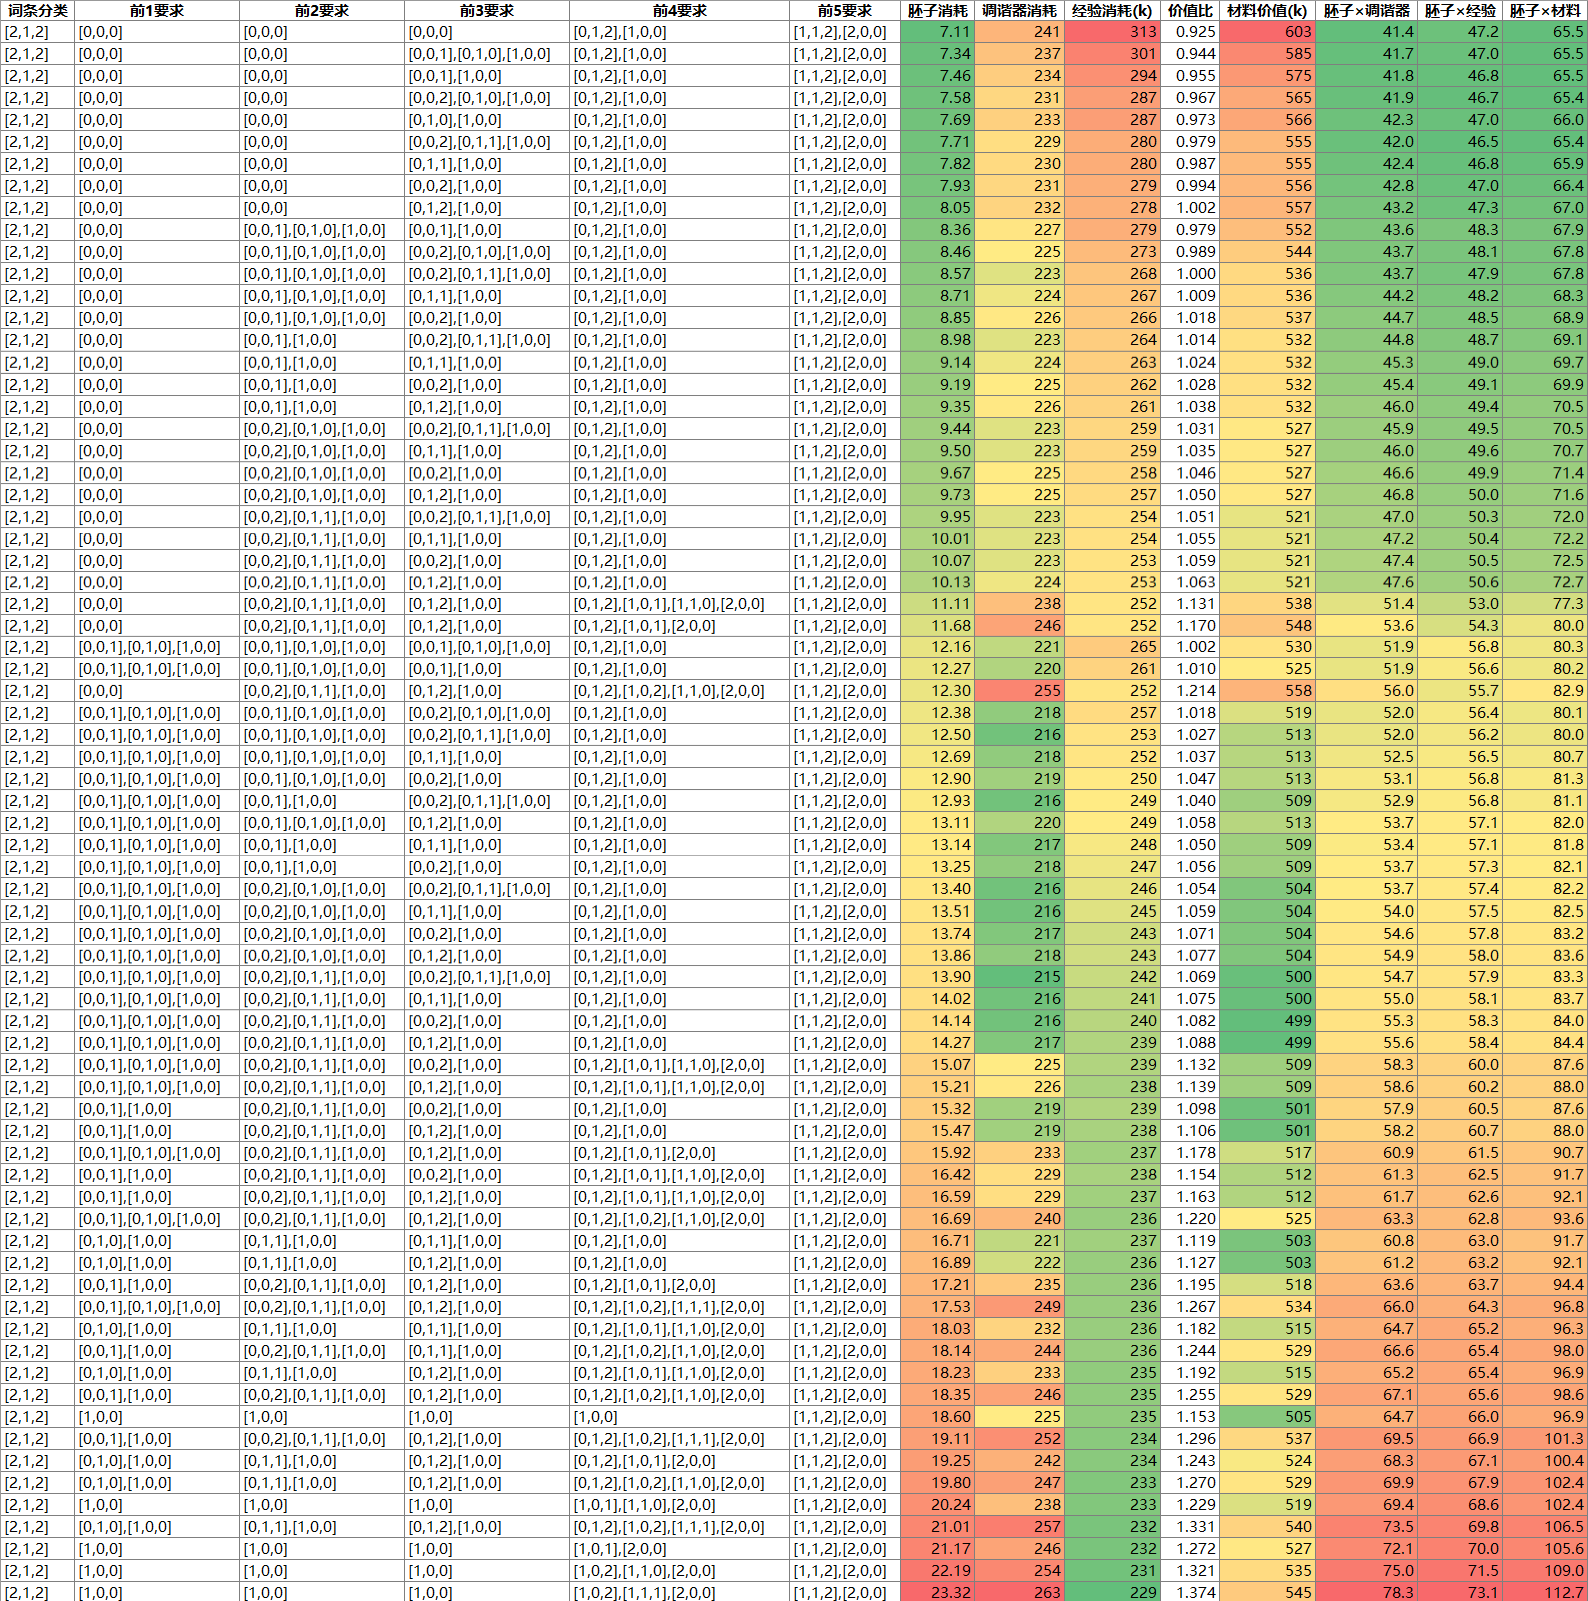
Task: Select the red tuner cell showing 255
Action: click(x=1020, y=691)
